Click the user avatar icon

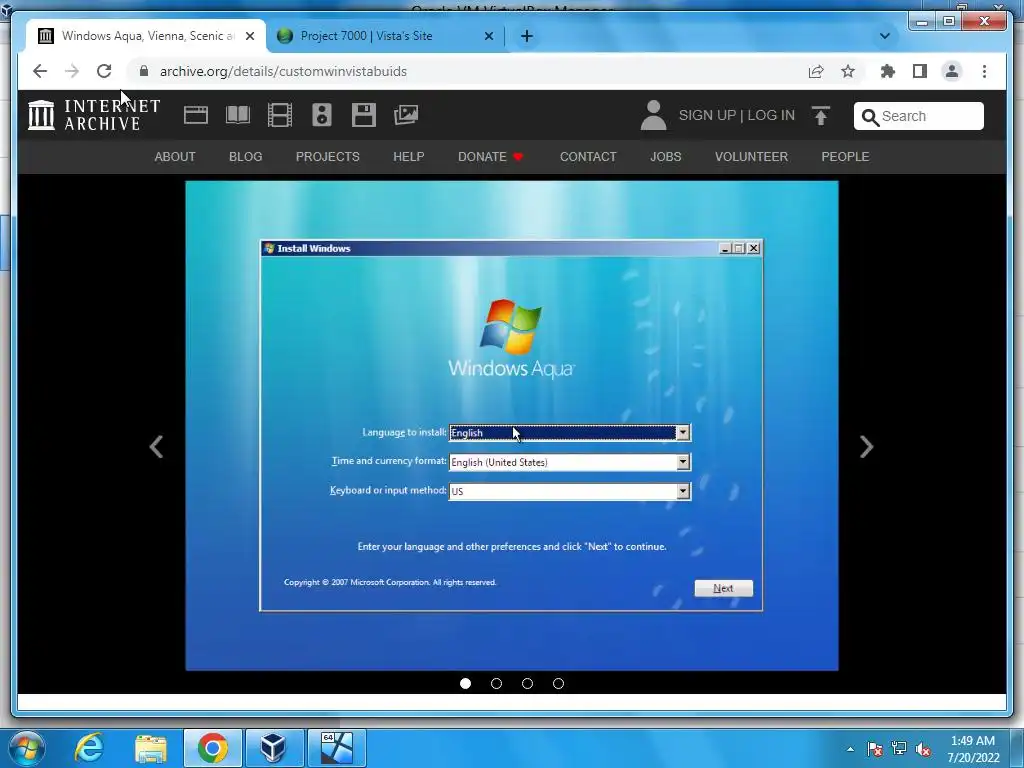653,115
